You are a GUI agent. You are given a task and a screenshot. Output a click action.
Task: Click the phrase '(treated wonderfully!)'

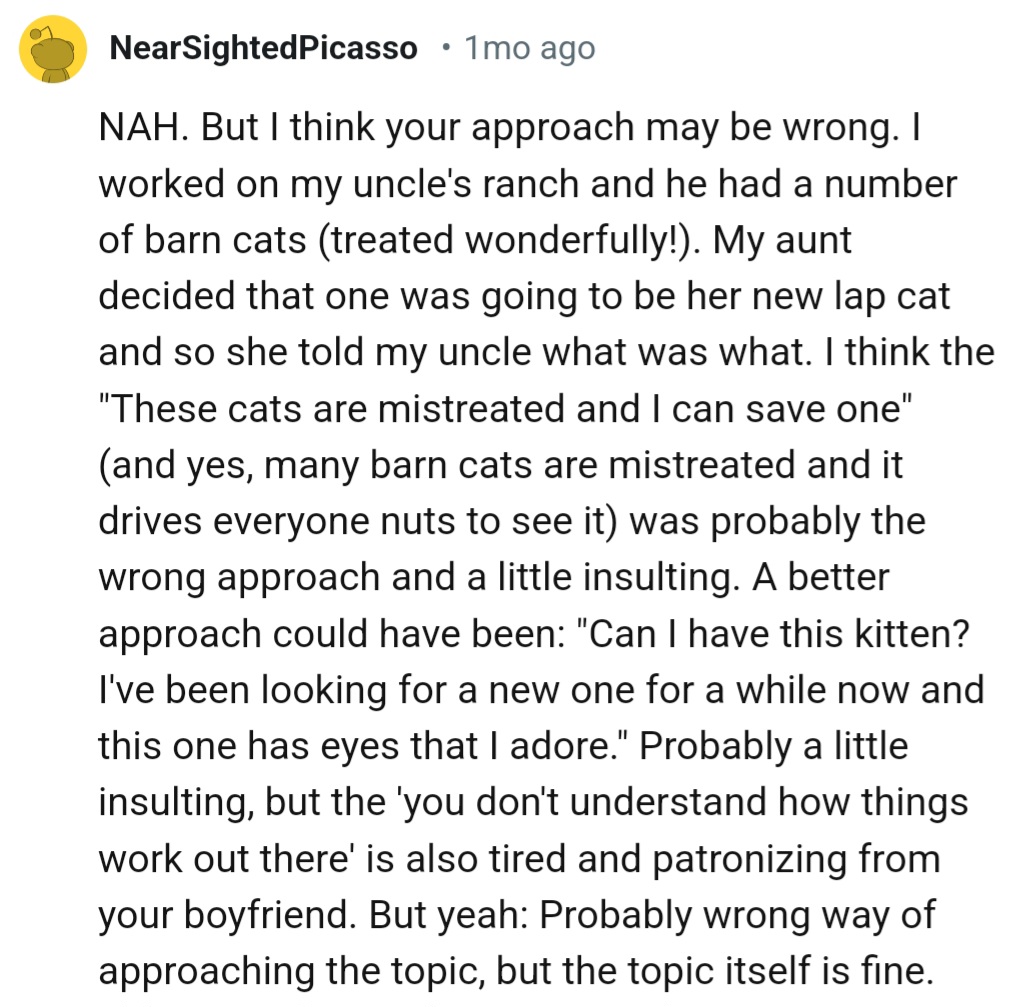coord(508,241)
